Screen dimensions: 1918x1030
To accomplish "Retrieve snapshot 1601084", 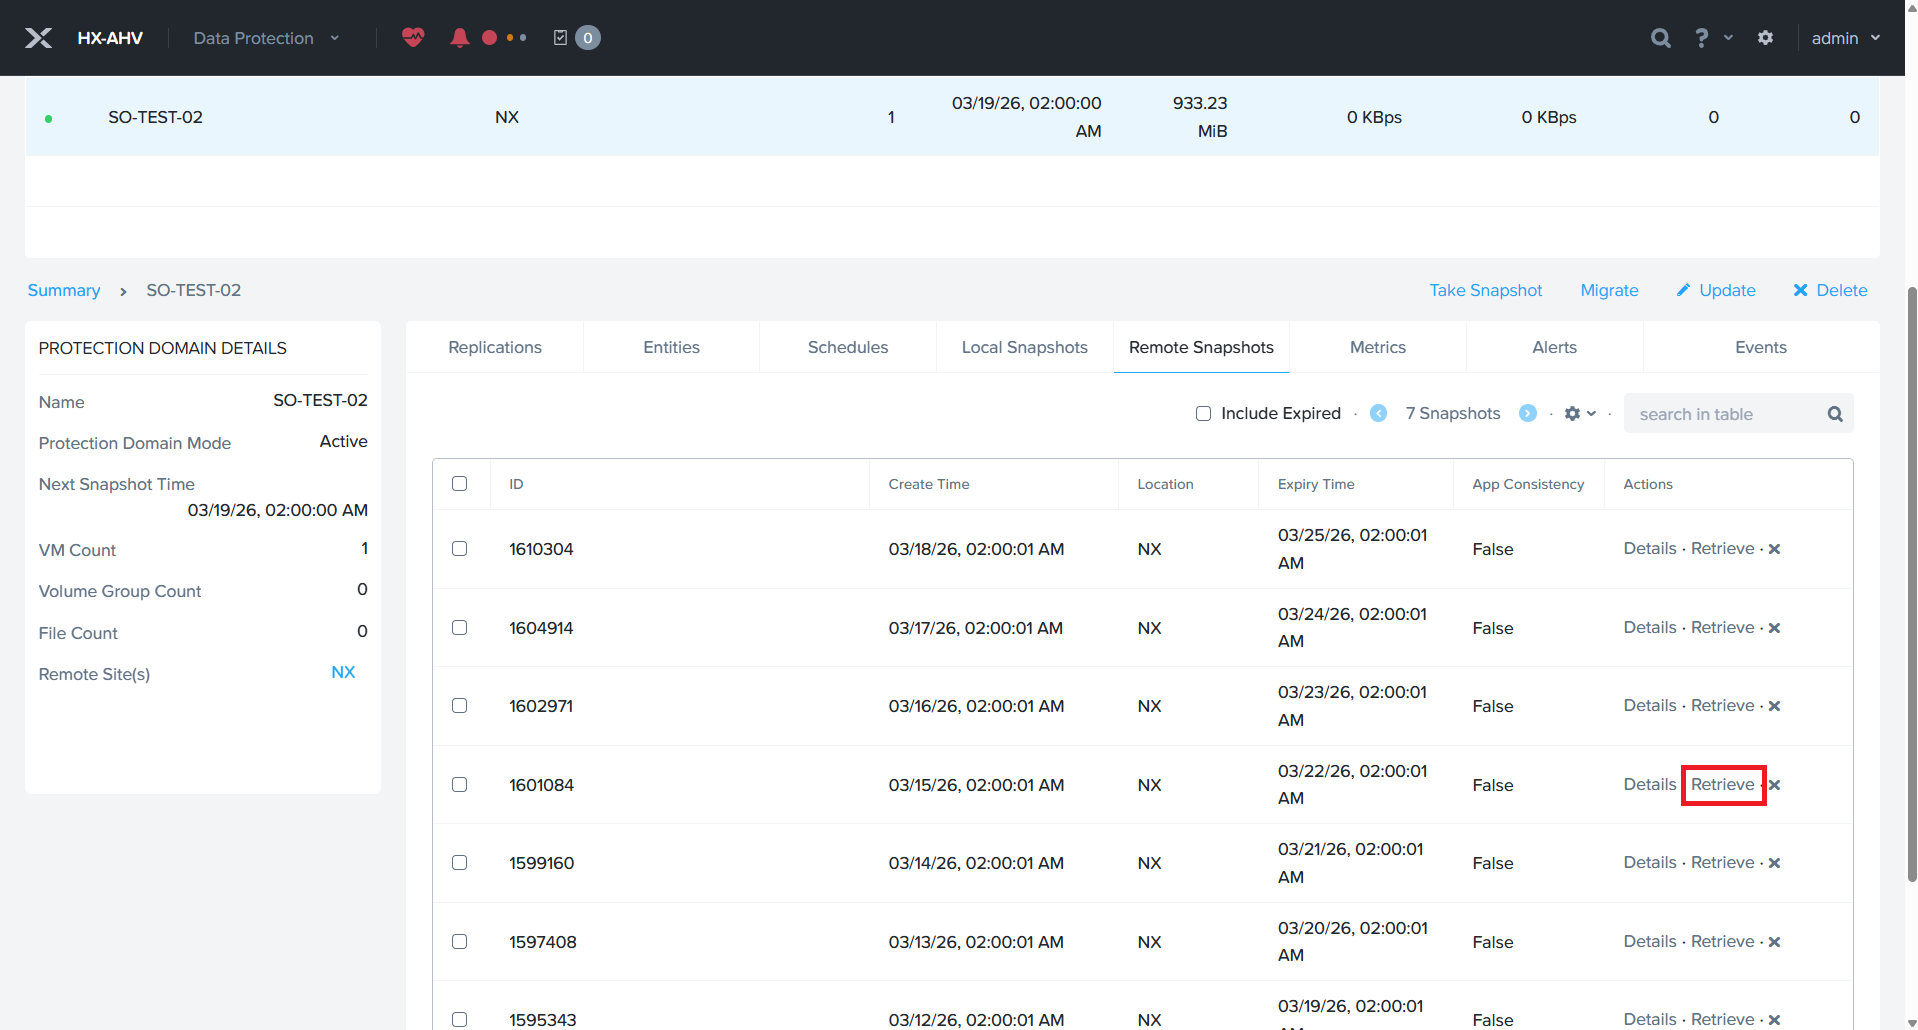I will coord(1722,785).
